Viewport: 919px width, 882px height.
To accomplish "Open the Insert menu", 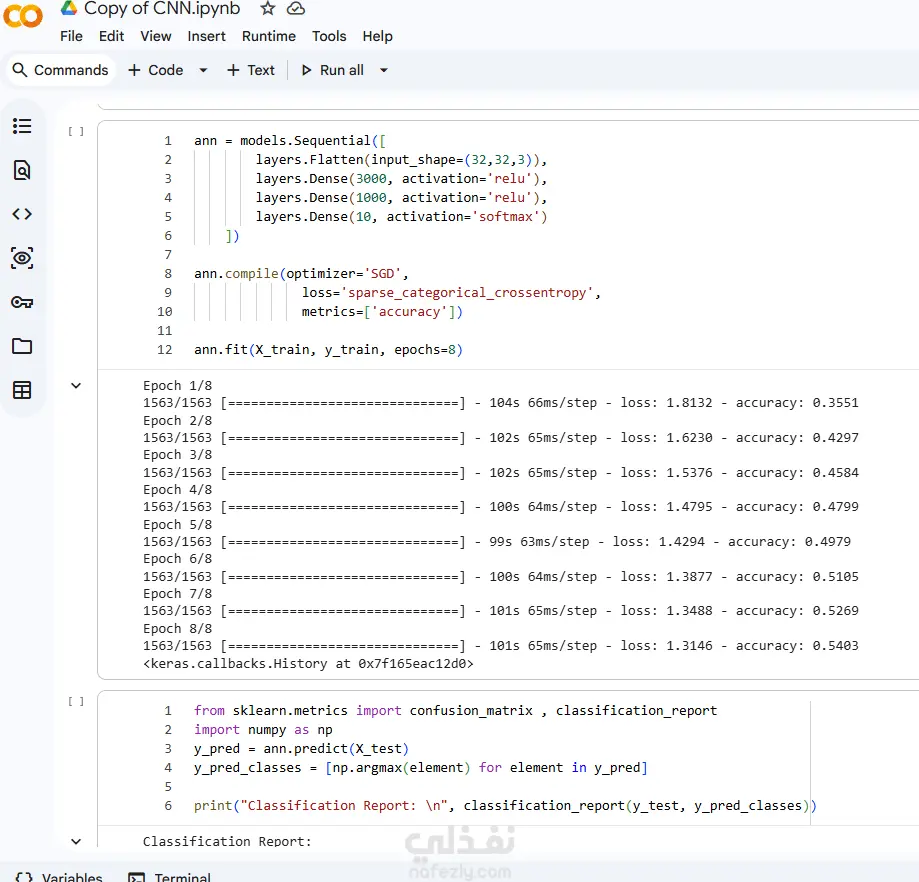I will (206, 36).
